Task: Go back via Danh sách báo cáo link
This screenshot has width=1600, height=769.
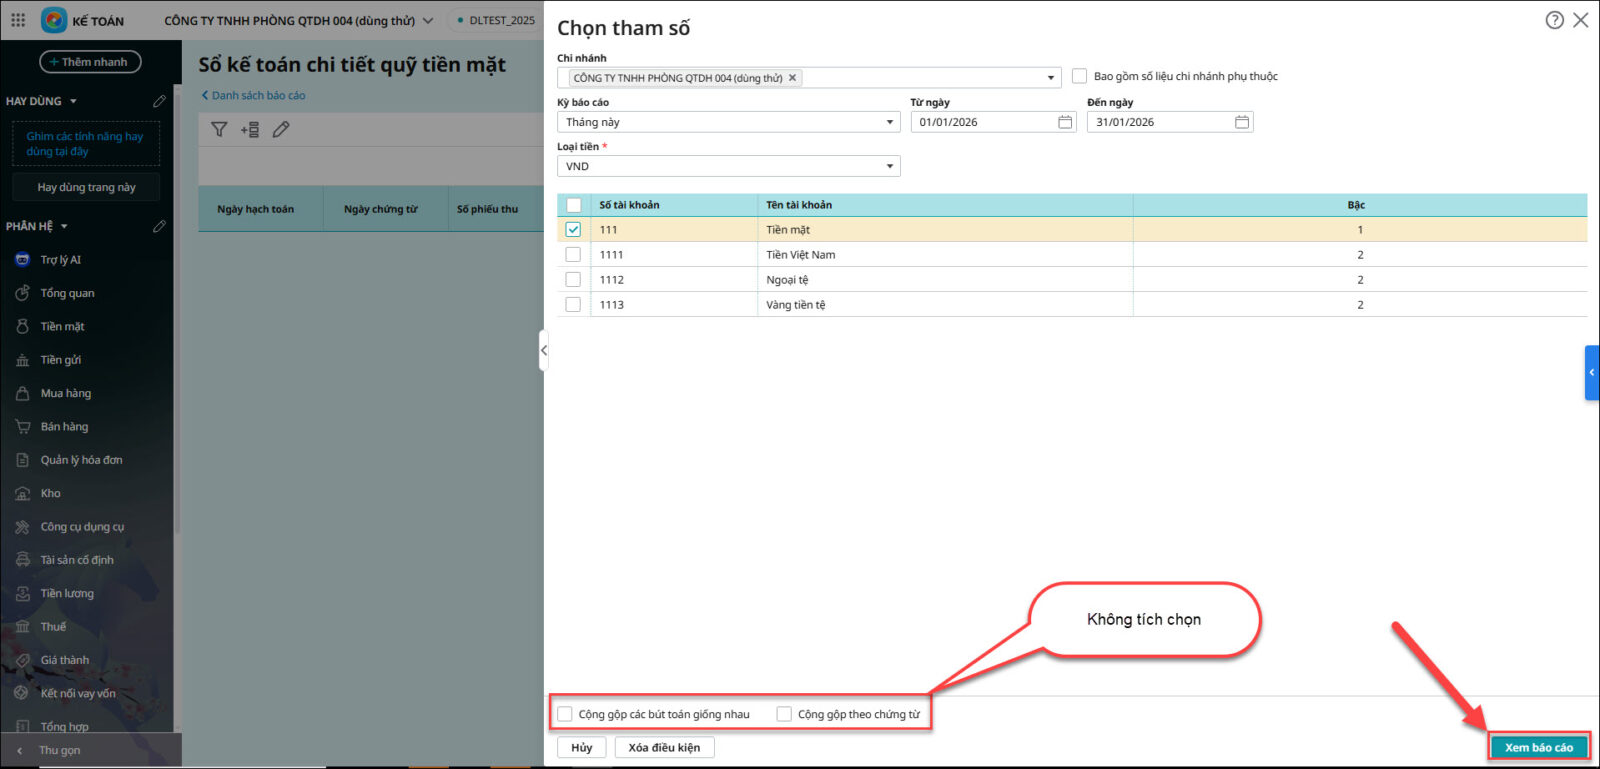Action: tap(254, 96)
